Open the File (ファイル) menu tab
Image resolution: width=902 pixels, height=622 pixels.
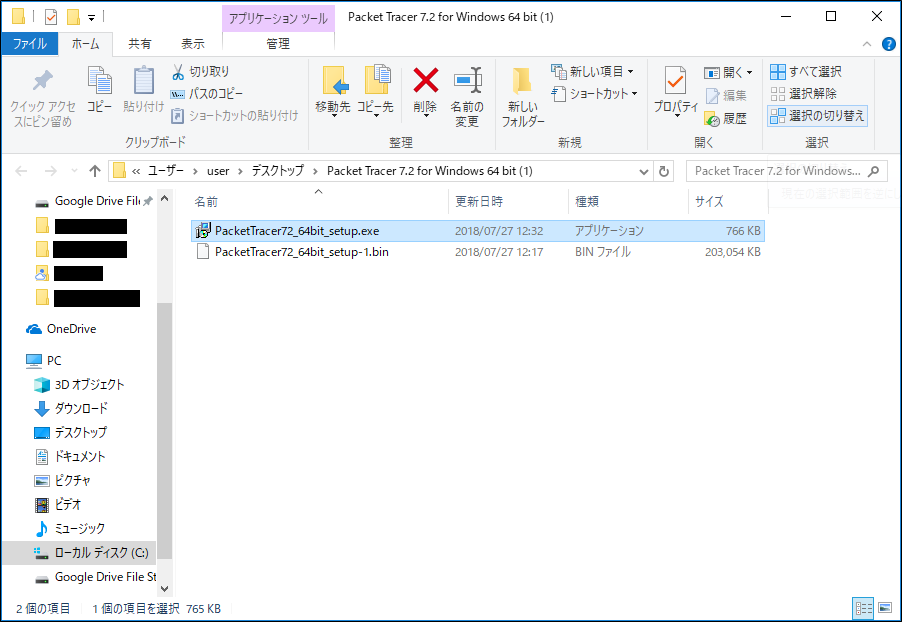pyautogui.click(x=30, y=44)
